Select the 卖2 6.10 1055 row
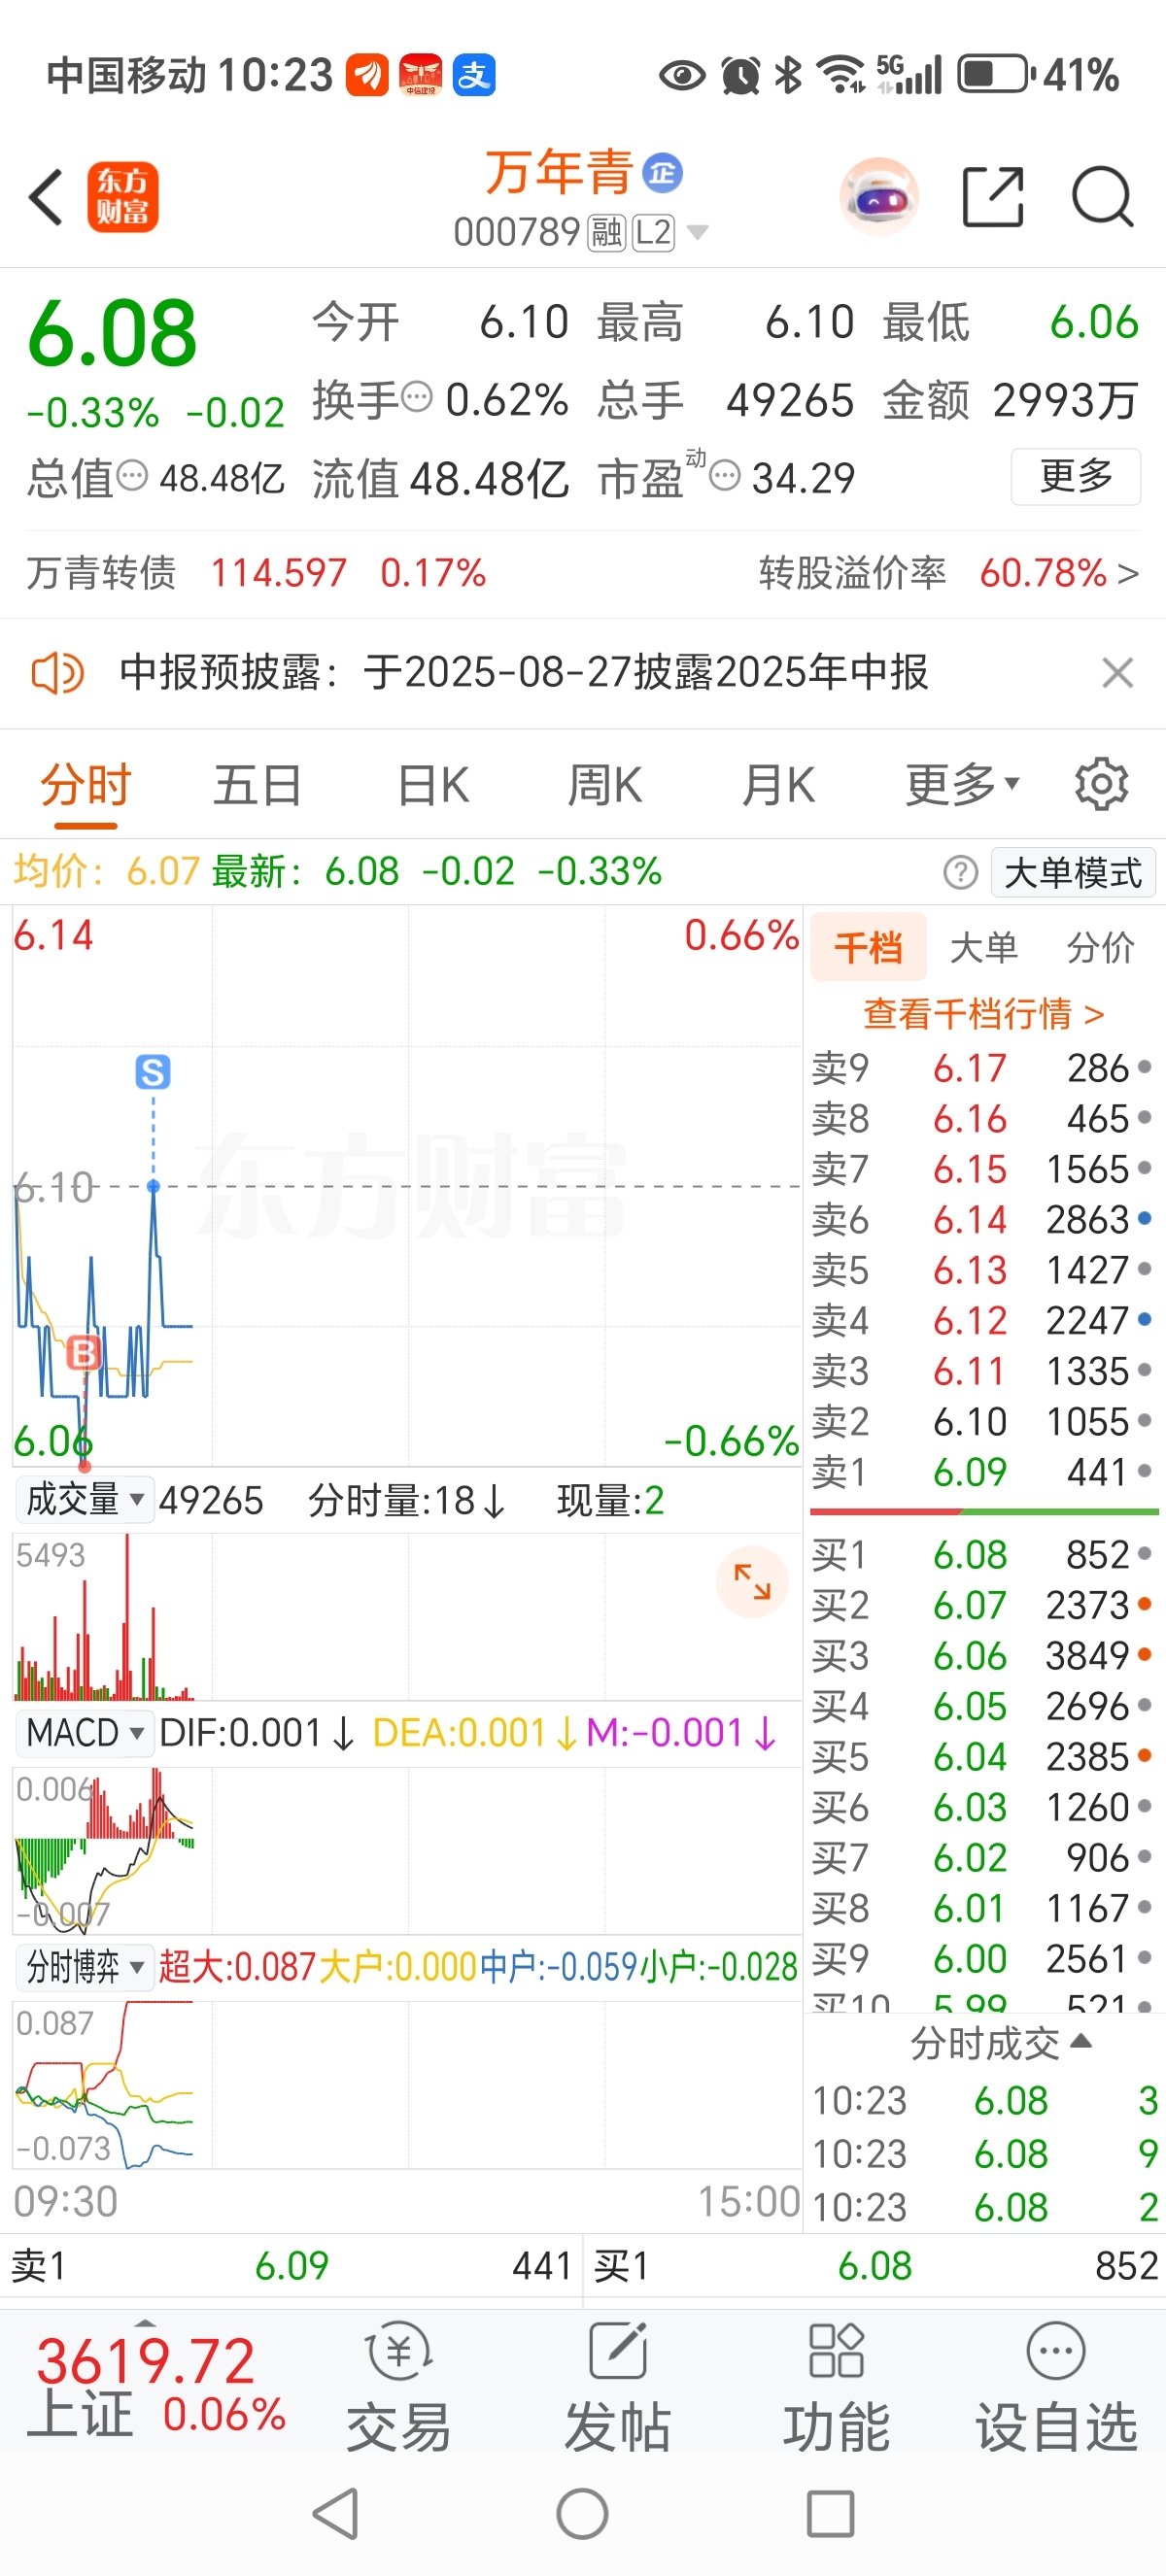Screen dimensions: 1166x2576 tap(982, 1421)
